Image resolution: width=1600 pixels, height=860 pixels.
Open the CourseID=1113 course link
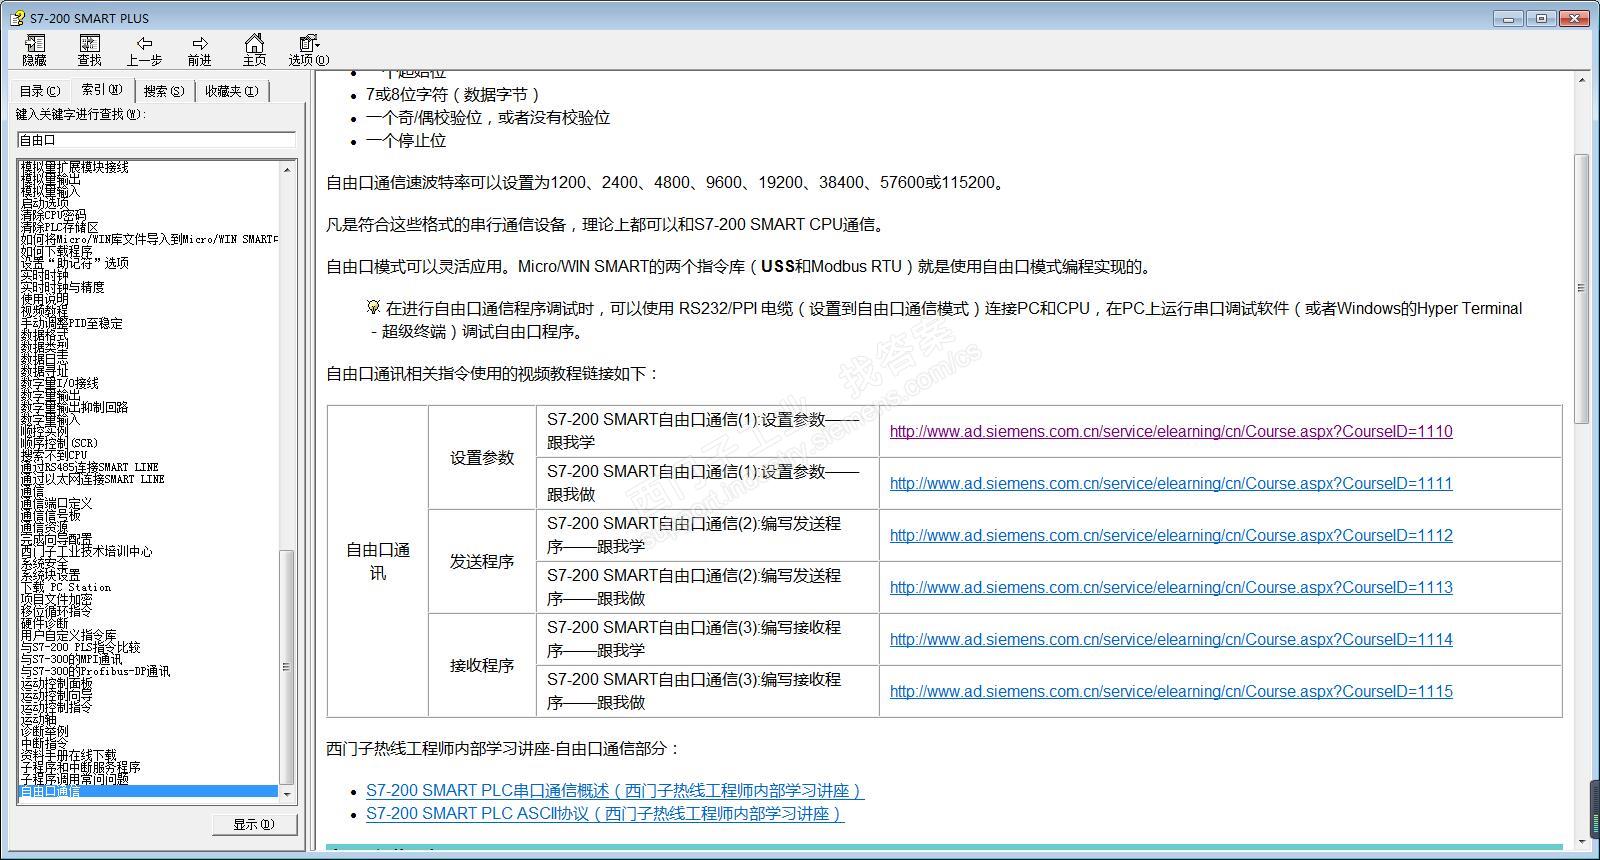1171,588
